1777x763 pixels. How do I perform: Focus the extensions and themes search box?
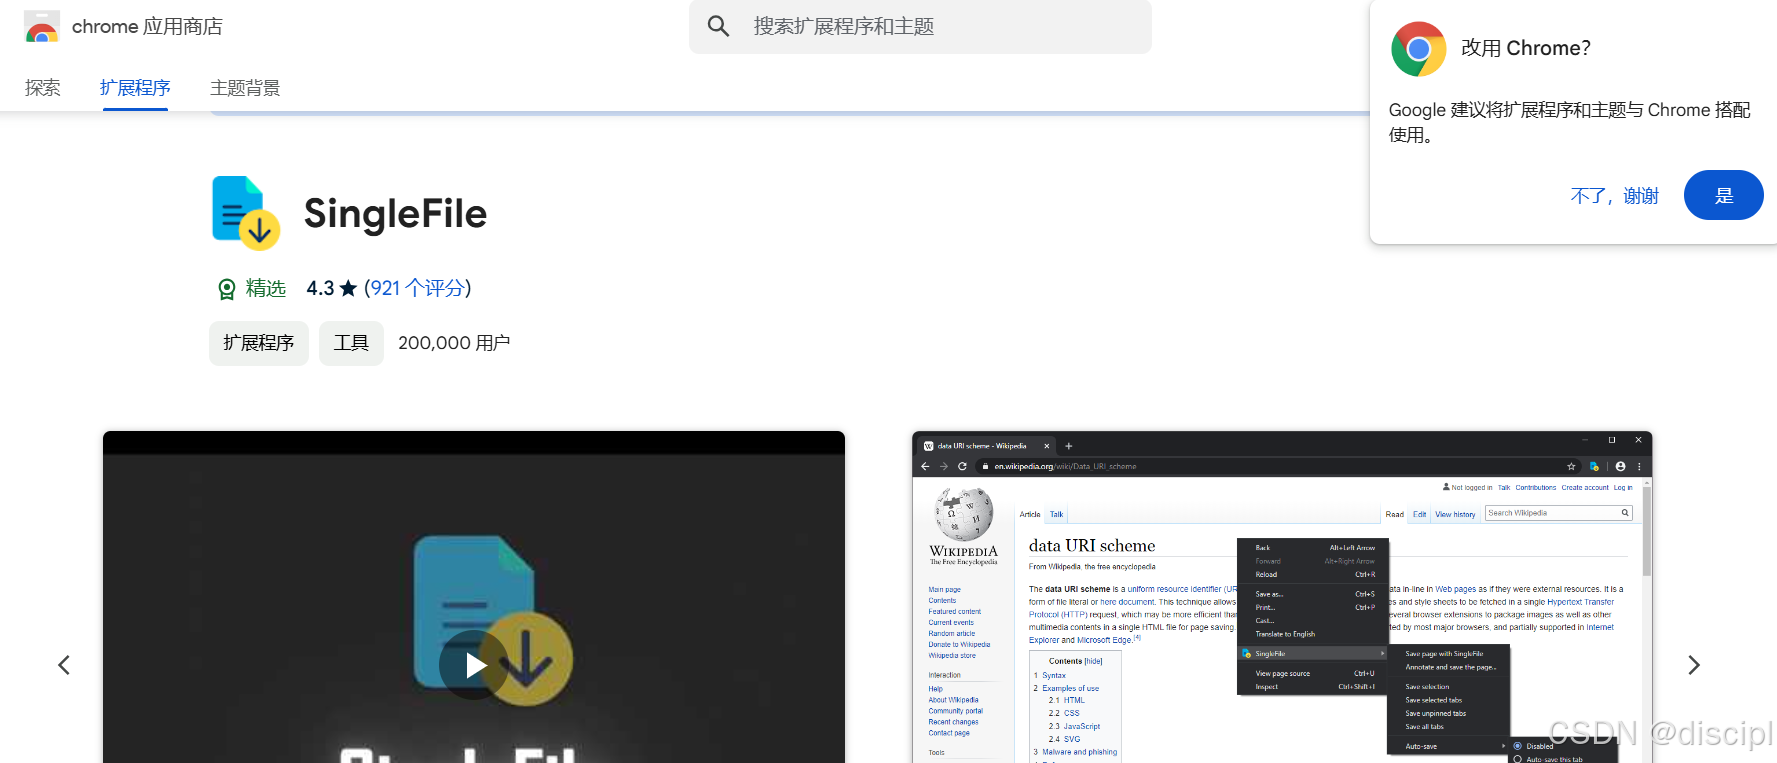(920, 26)
